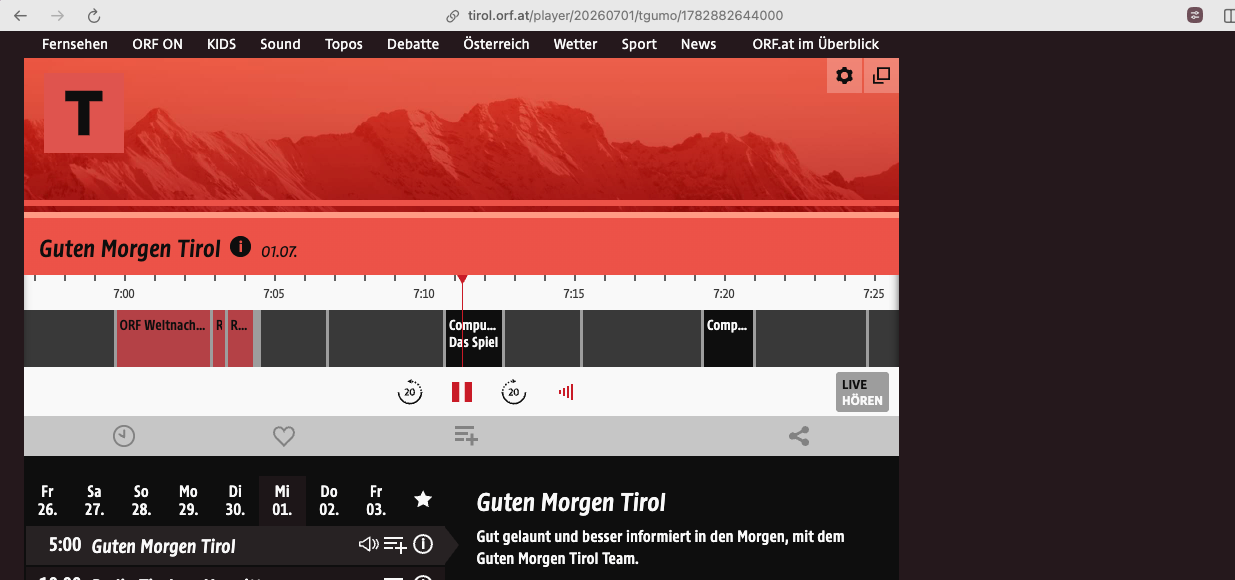1235x580 pixels.
Task: Add to playlist in gray toolbar
Action: click(x=466, y=436)
